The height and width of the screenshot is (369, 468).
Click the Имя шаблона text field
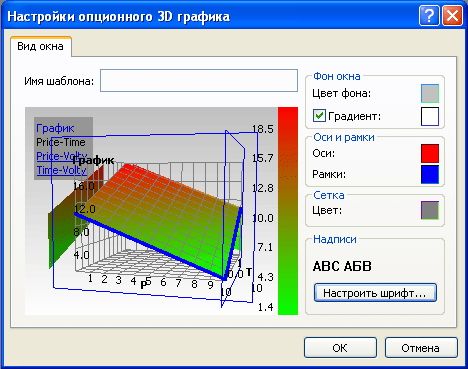[199, 80]
